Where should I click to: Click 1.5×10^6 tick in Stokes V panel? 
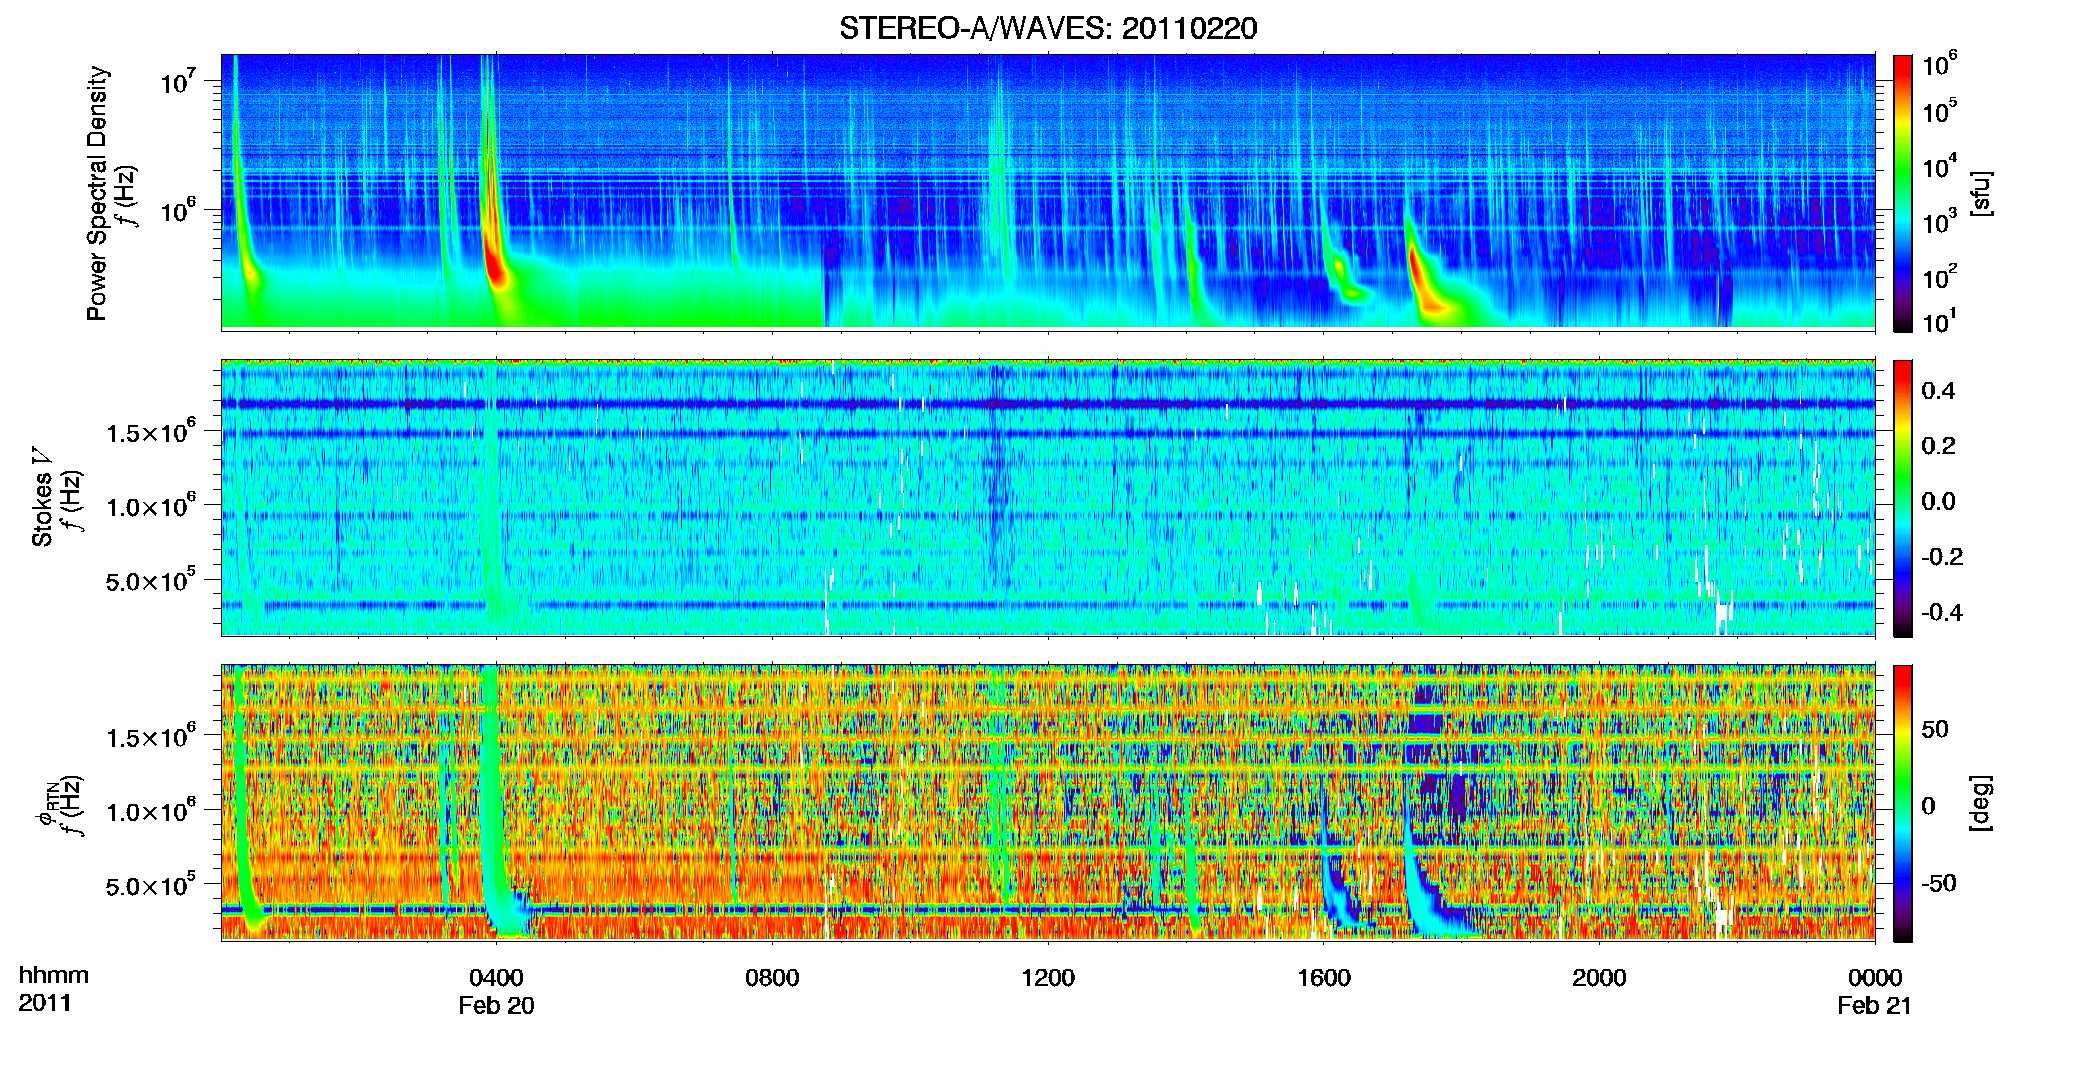151,430
